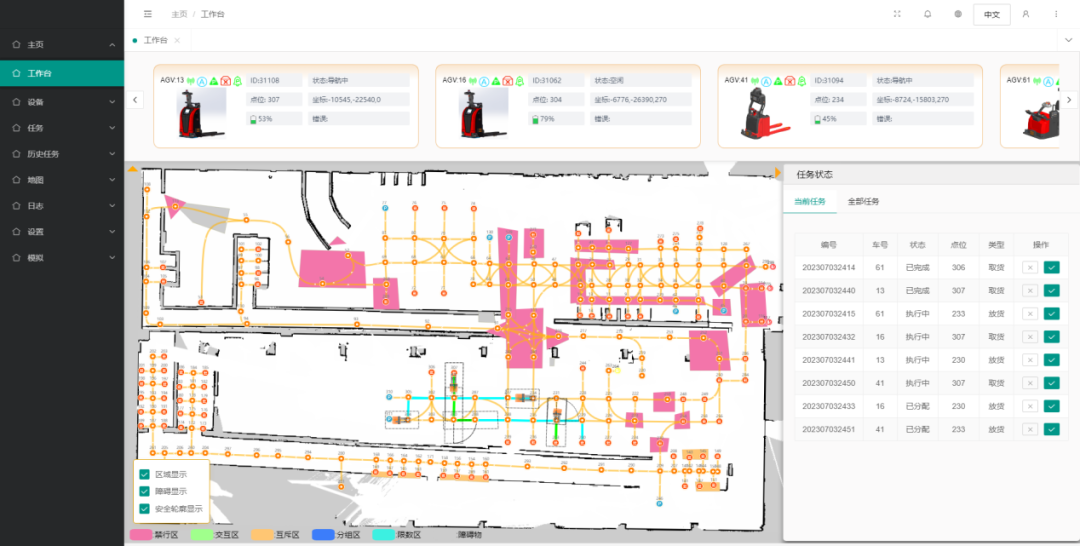Open notifications bell icon
This screenshot has height=546, width=1080.
[927, 14]
